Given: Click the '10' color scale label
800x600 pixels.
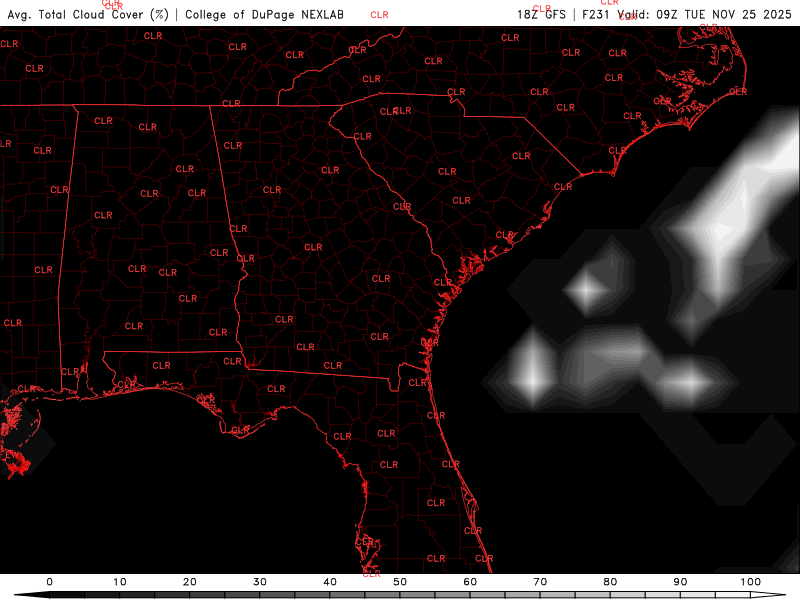Looking at the screenshot, I should click(x=119, y=582).
